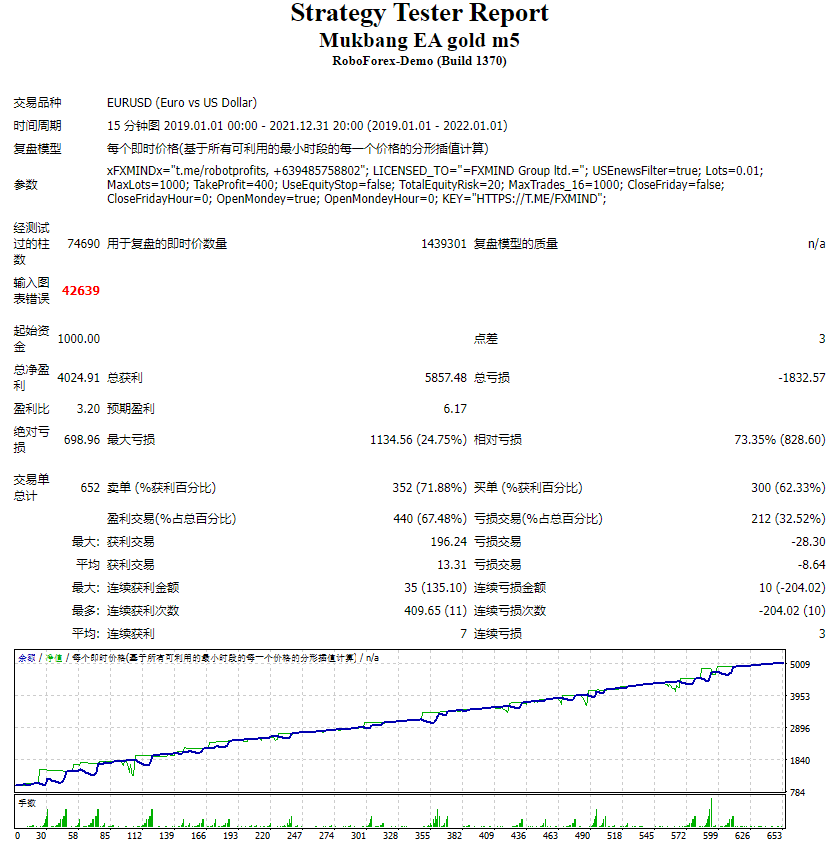
Task: Select the Mukbang EA gold m5 heading
Action: [x=419, y=40]
